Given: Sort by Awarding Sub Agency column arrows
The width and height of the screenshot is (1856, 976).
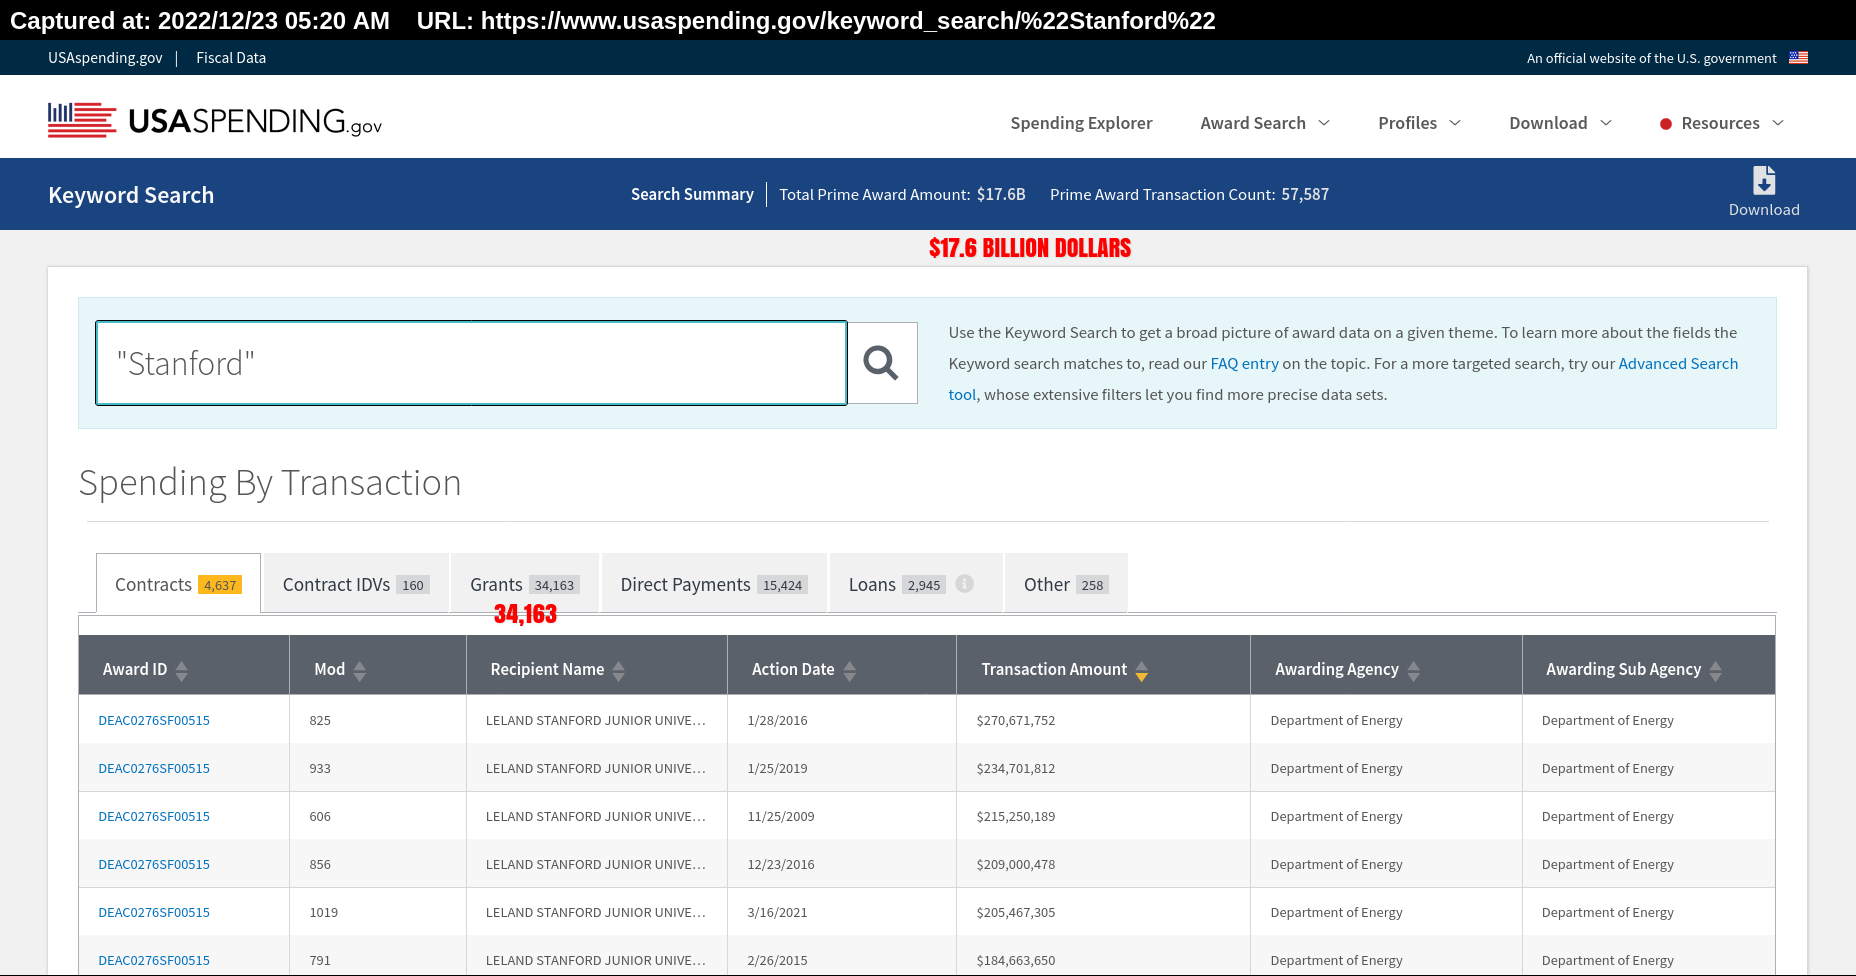Looking at the screenshot, I should click(x=1716, y=670).
